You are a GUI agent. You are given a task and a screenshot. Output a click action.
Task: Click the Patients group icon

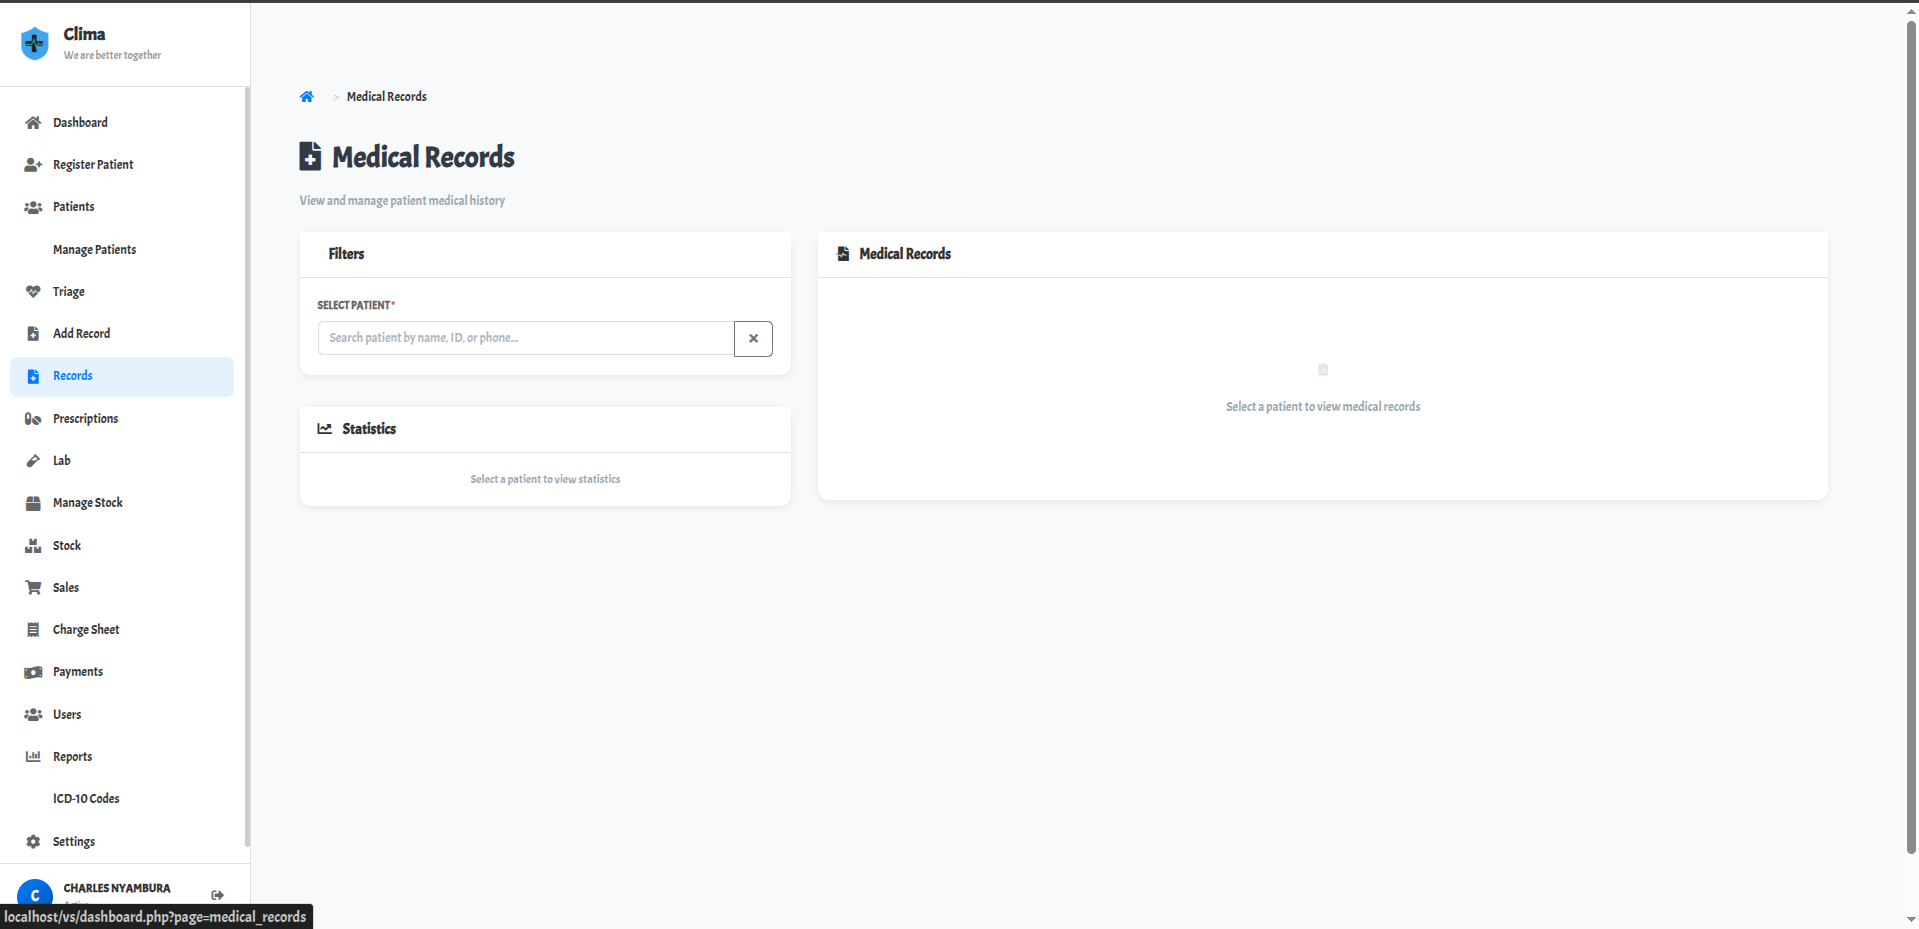(33, 207)
